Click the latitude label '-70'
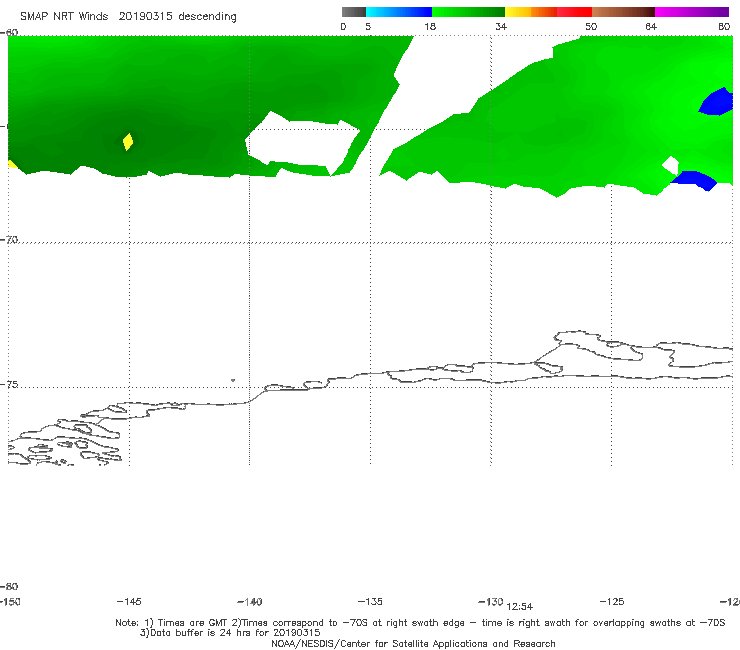The width and height of the screenshot is (740, 650). coord(9,240)
